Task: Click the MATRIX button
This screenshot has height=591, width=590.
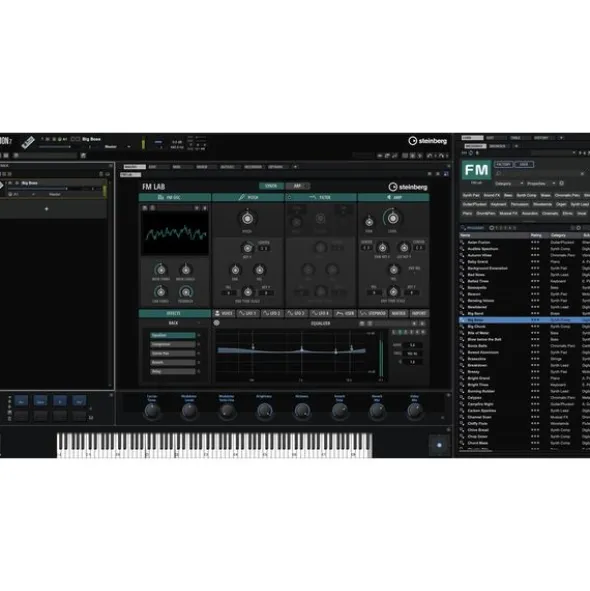Action: tap(398, 313)
